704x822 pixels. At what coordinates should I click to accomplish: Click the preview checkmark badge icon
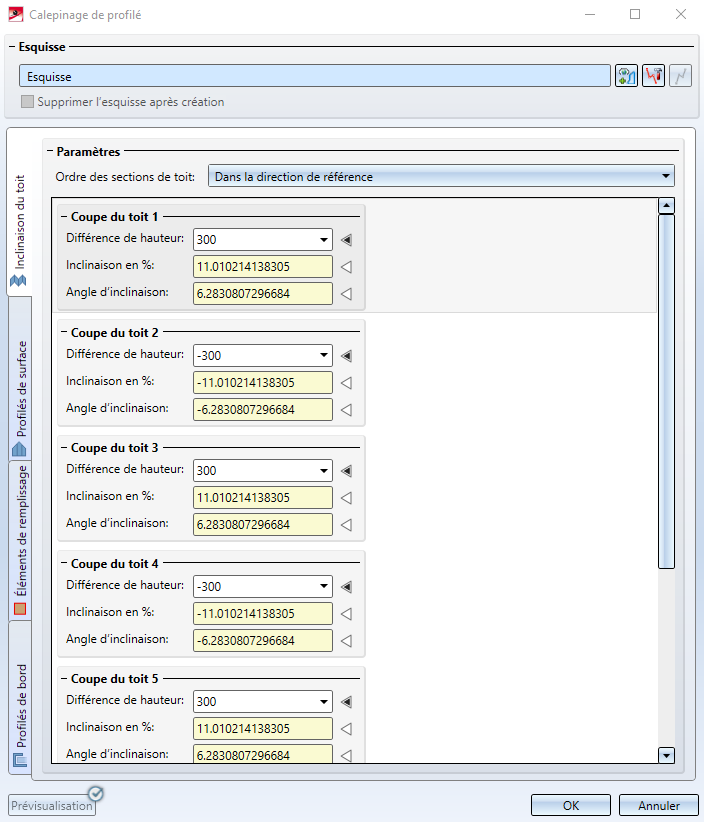(95, 794)
